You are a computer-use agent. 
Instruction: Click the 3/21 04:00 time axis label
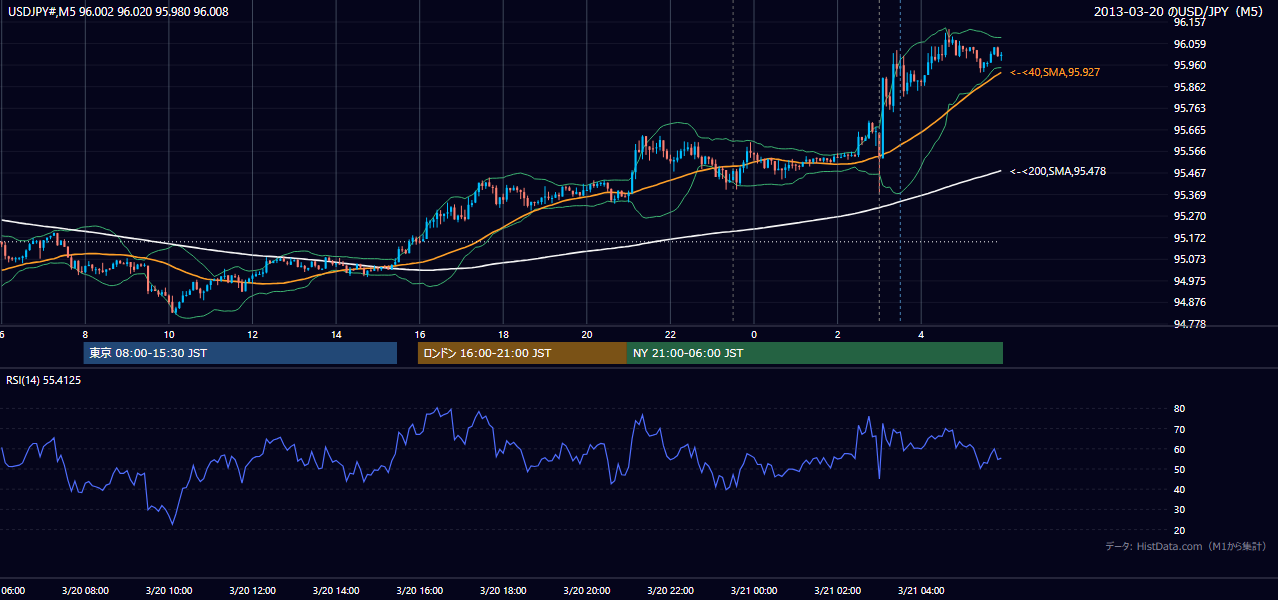pos(920,590)
